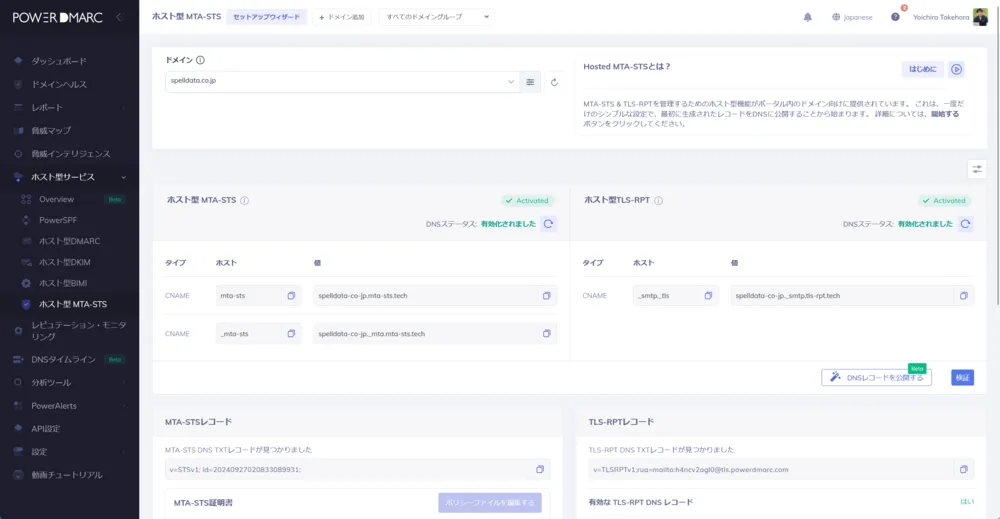The image size is (1000, 519).
Task: Open the help question mark icon
Action: [895, 17]
